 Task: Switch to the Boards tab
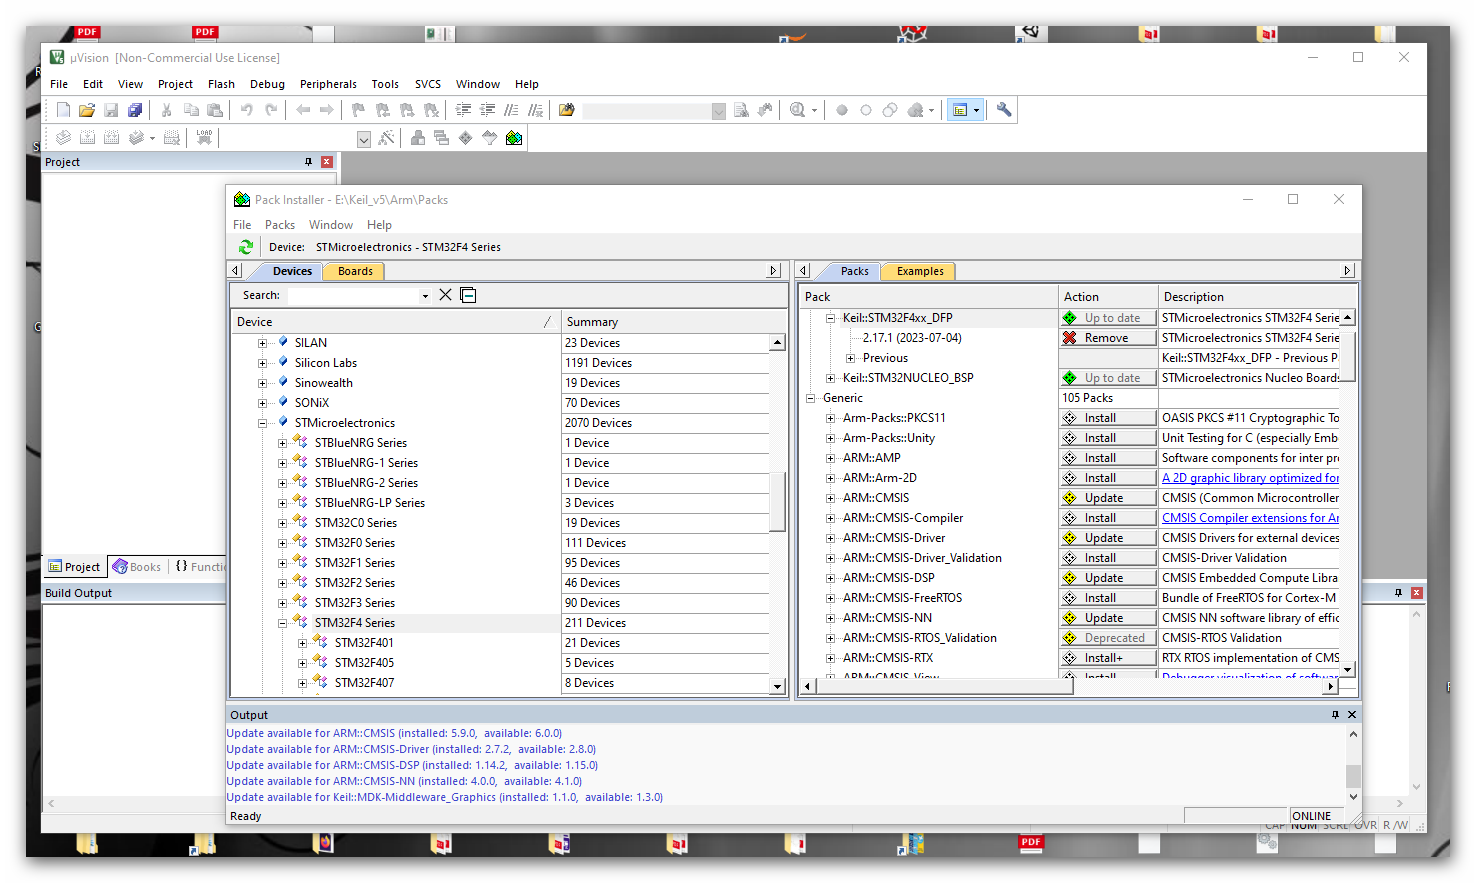click(355, 271)
